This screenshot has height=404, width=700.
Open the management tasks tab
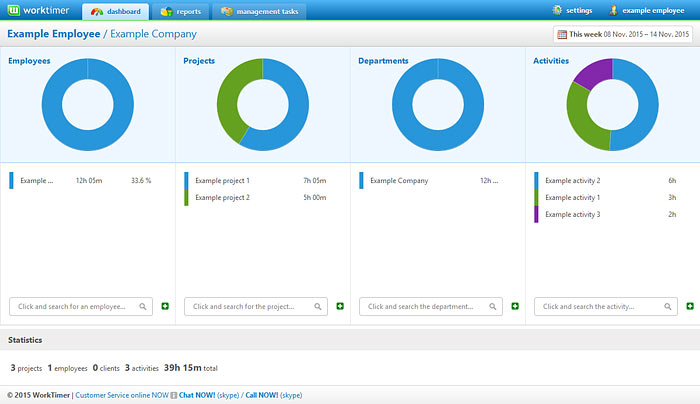click(259, 12)
